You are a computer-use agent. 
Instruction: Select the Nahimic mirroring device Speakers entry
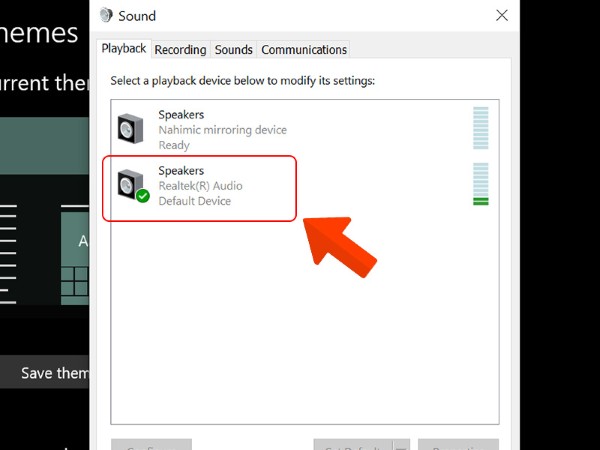point(222,129)
